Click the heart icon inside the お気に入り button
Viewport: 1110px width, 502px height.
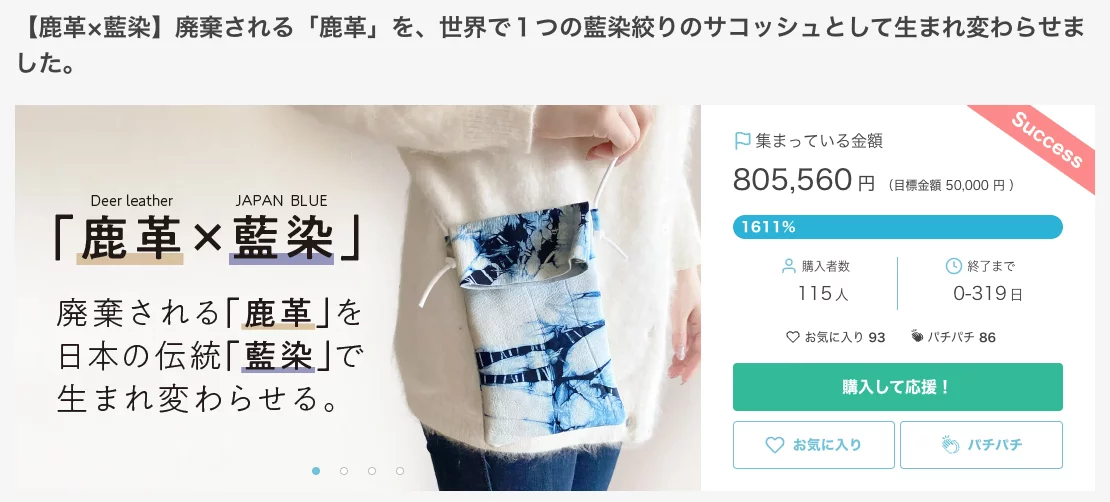coord(775,445)
